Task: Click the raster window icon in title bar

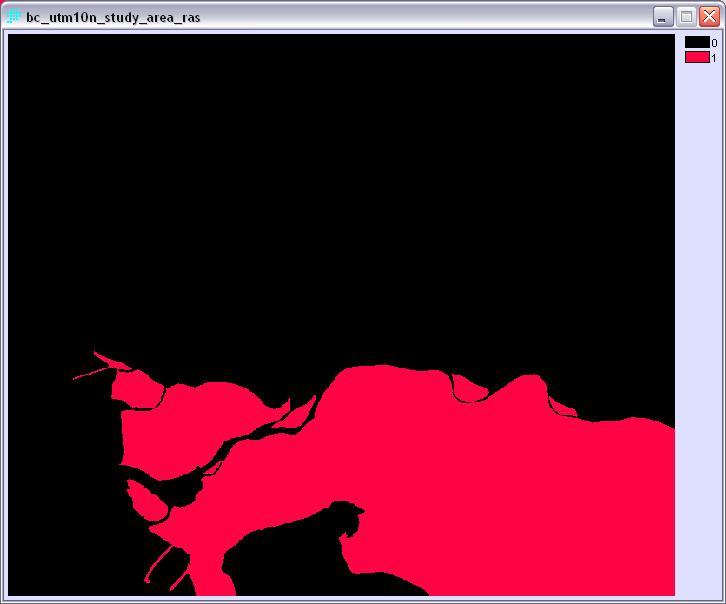Action: tap(14, 17)
